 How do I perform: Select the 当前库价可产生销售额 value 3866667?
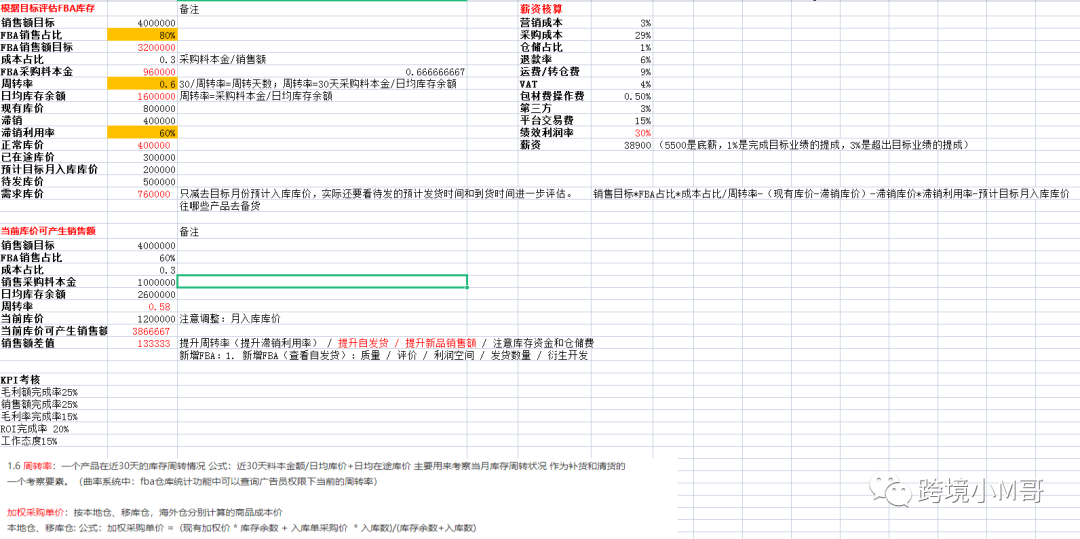point(143,331)
